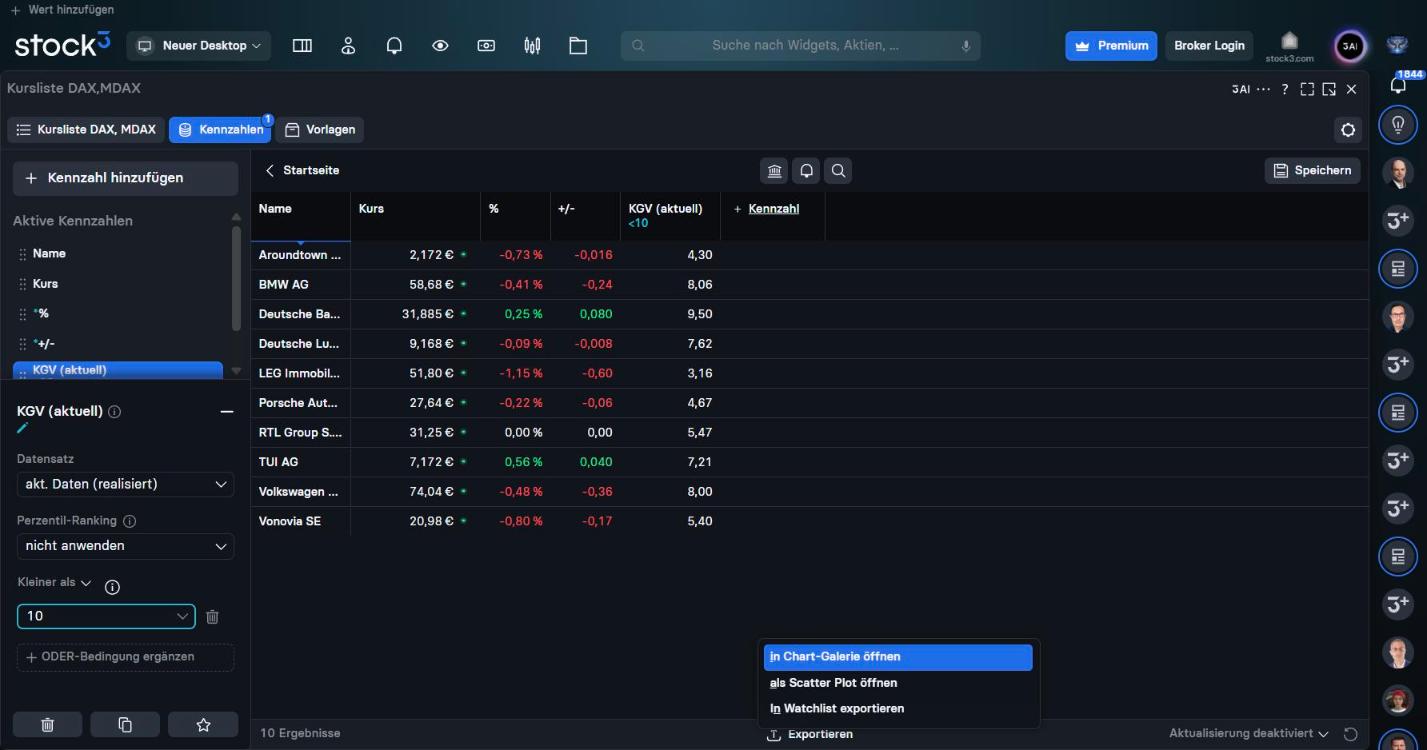The width and height of the screenshot is (1427, 750).
Task: Open the value combo box showing 10
Action: 106,616
